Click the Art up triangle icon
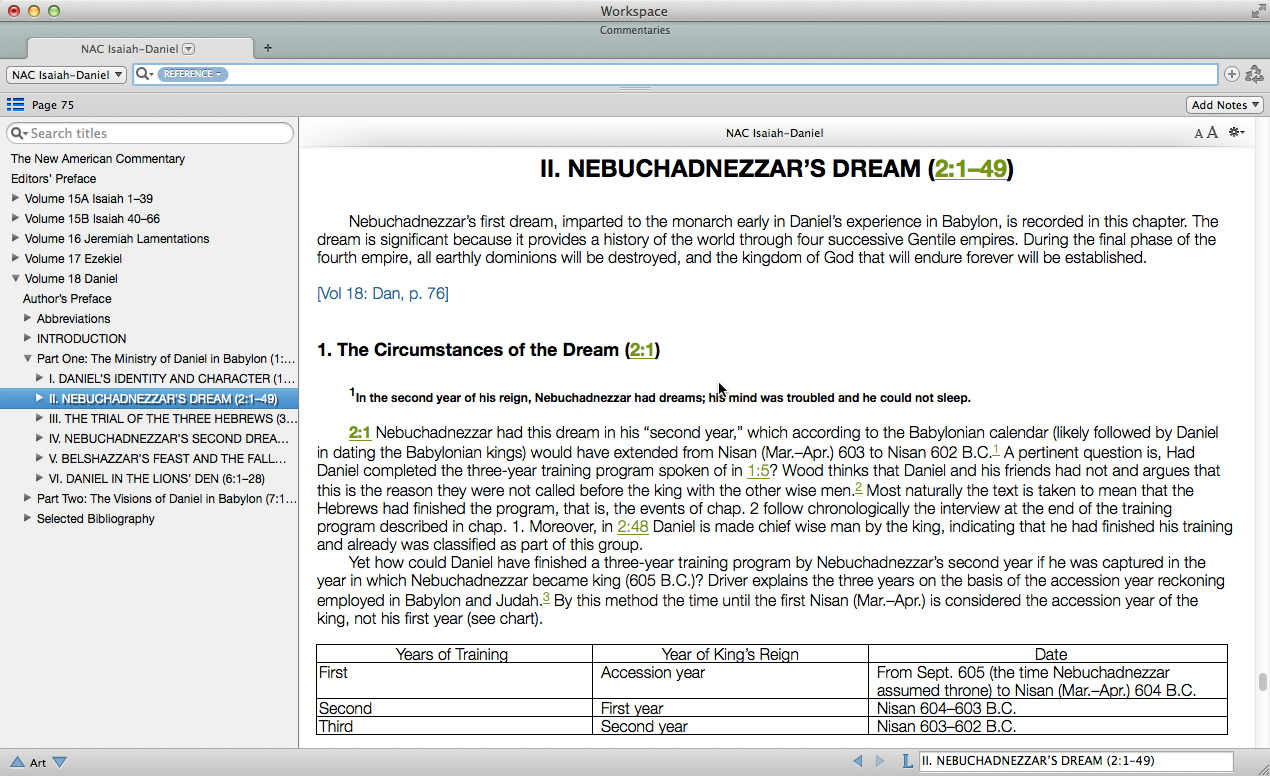This screenshot has height=776, width=1270. [17, 762]
